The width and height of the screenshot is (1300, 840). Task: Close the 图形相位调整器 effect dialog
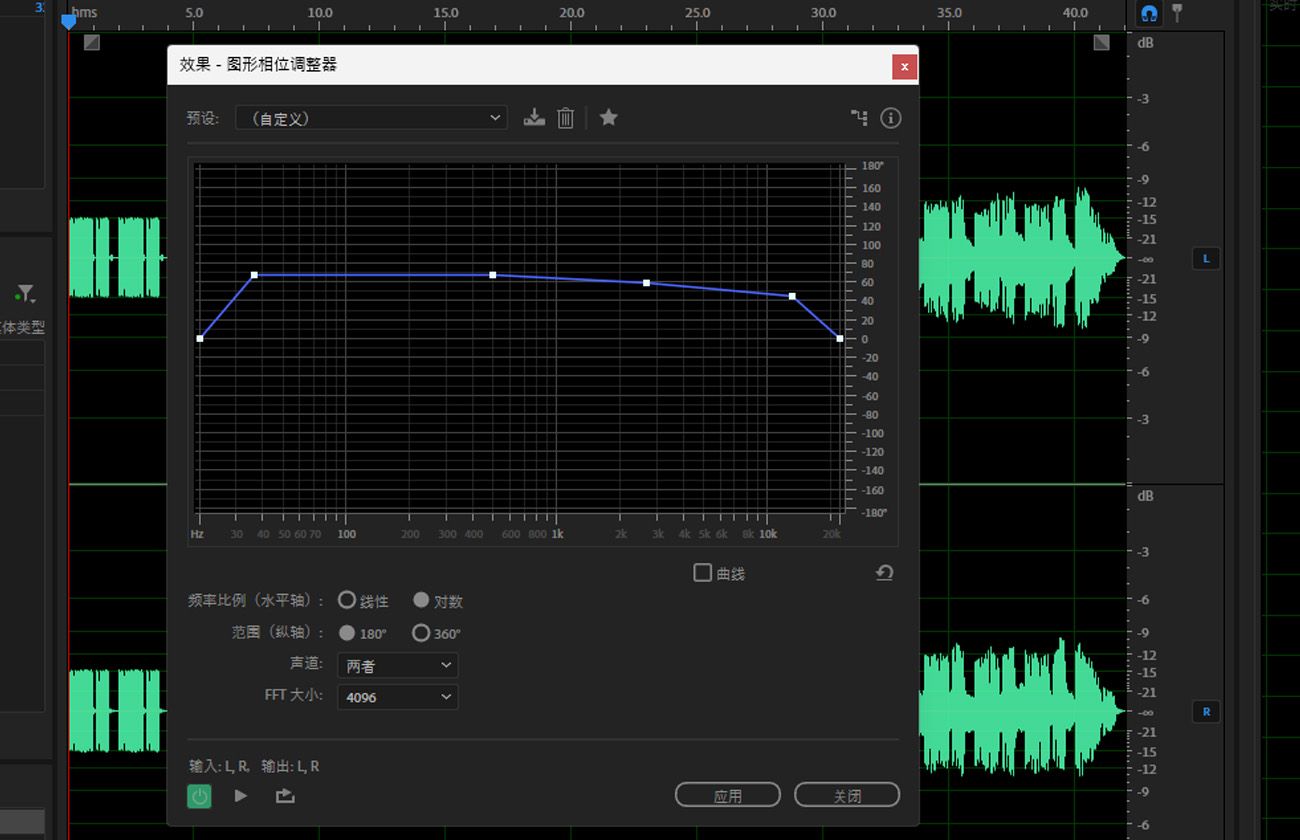[x=904, y=67]
